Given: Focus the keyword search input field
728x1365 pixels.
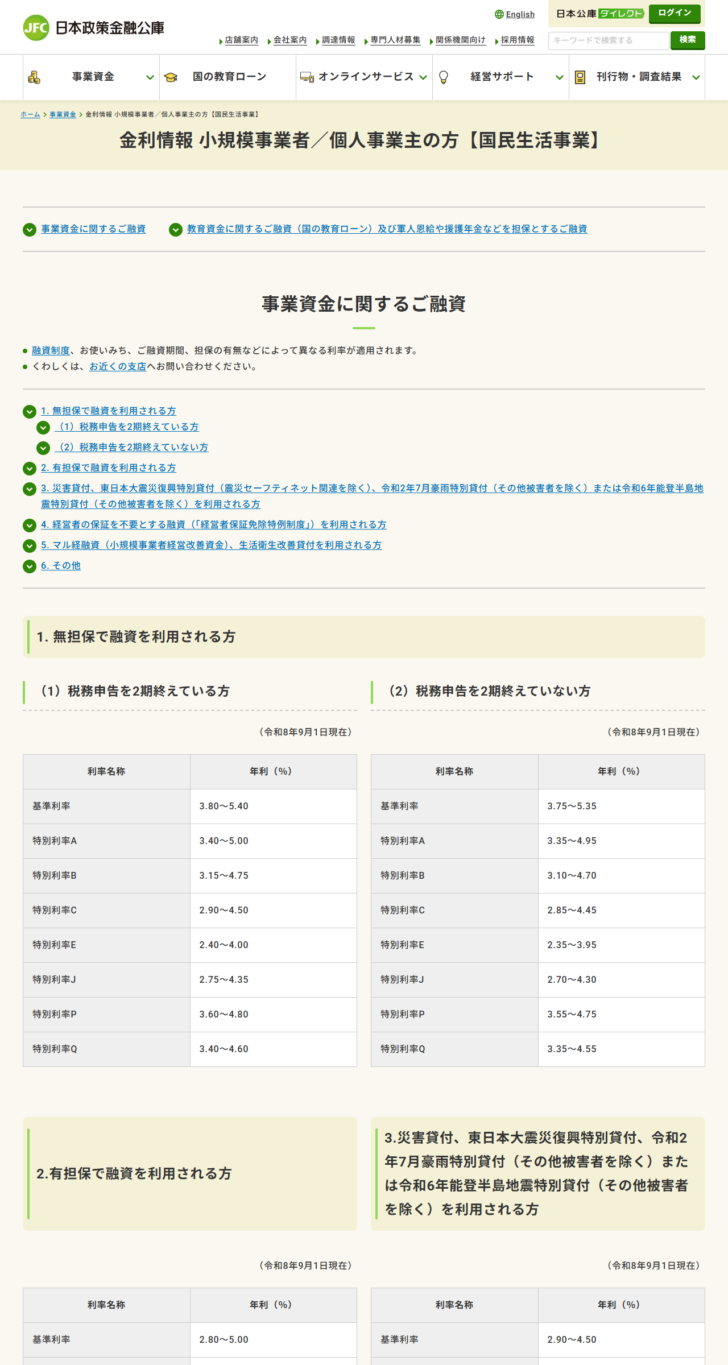Looking at the screenshot, I should [608, 40].
